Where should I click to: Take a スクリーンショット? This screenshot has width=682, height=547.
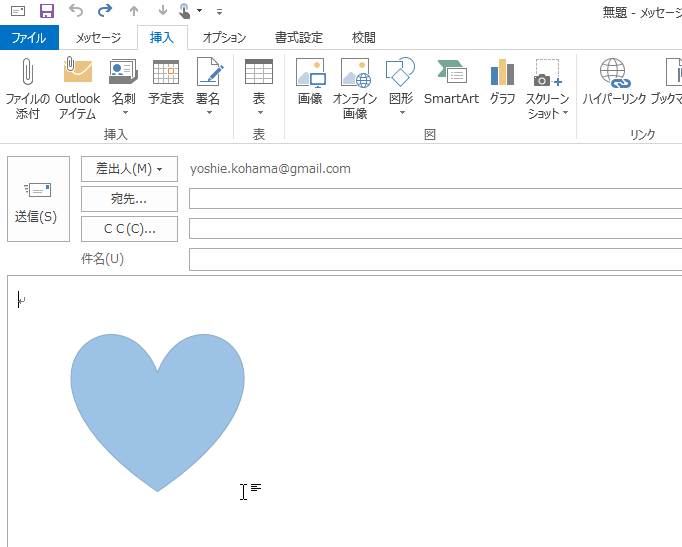click(x=547, y=88)
